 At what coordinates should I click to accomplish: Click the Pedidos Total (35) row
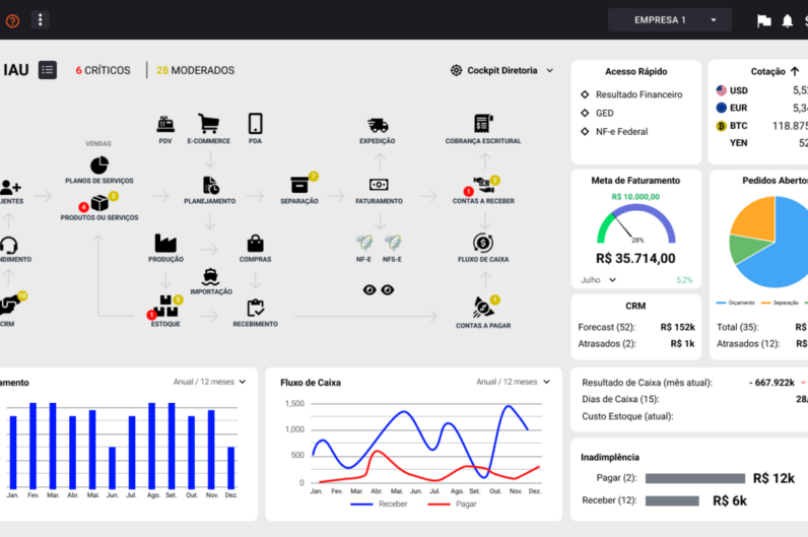click(762, 327)
